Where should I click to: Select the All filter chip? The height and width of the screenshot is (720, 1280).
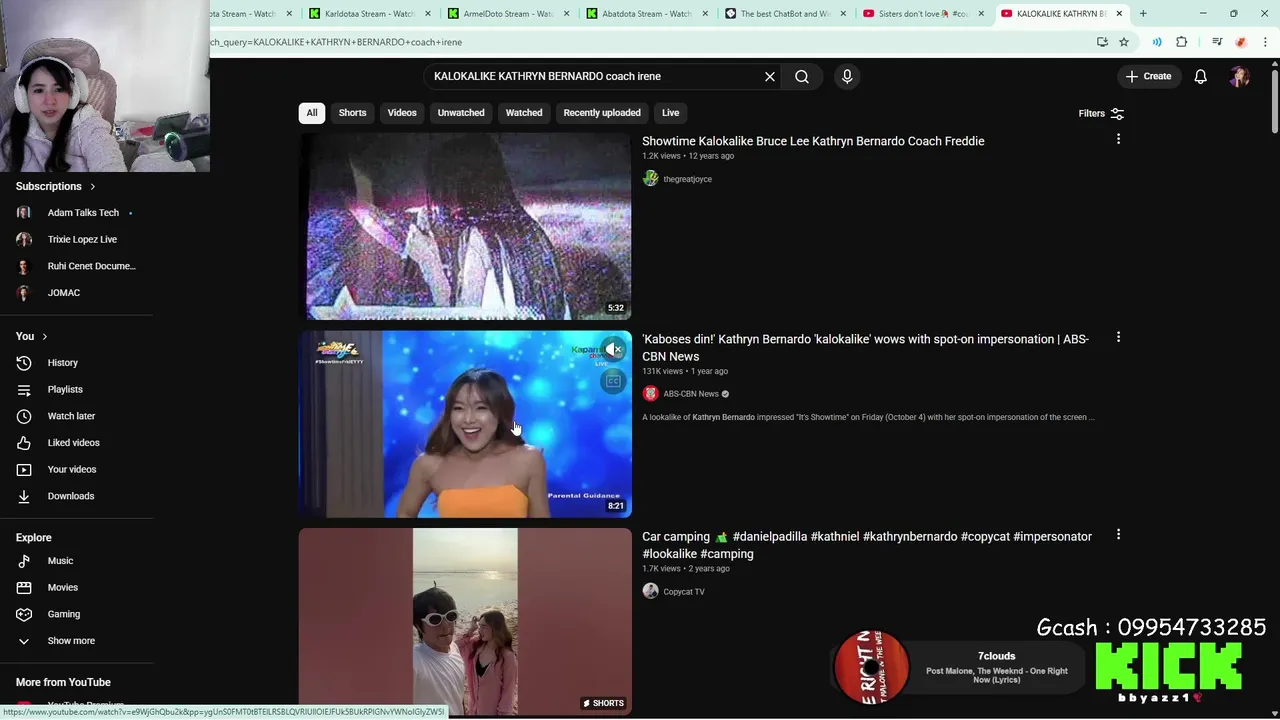(311, 113)
